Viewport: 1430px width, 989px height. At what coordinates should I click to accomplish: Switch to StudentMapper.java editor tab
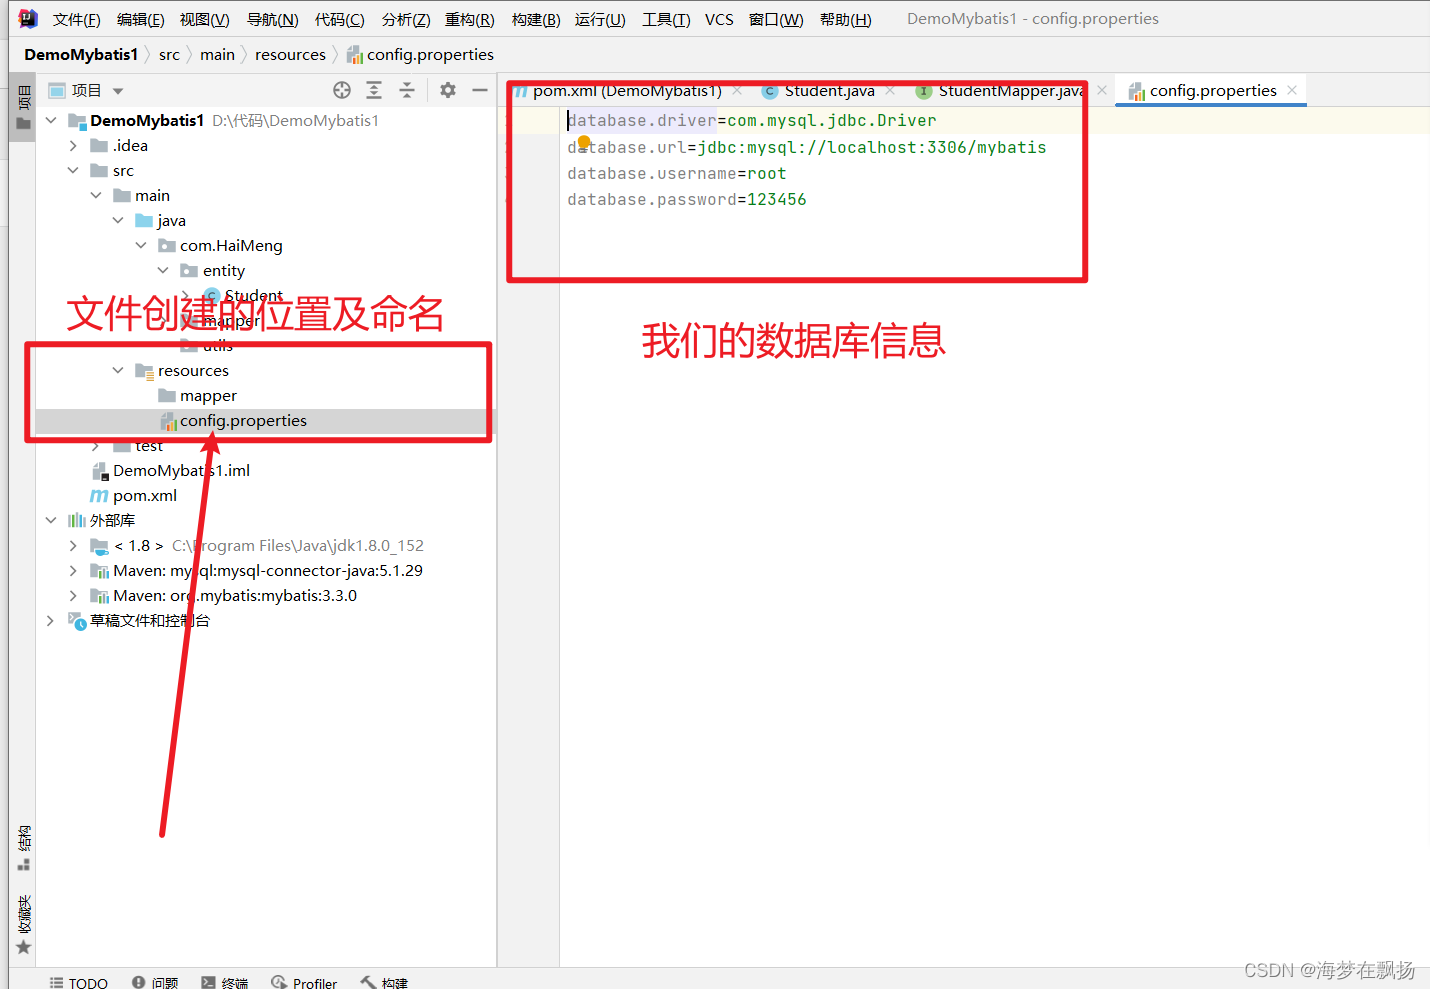coord(1001,90)
